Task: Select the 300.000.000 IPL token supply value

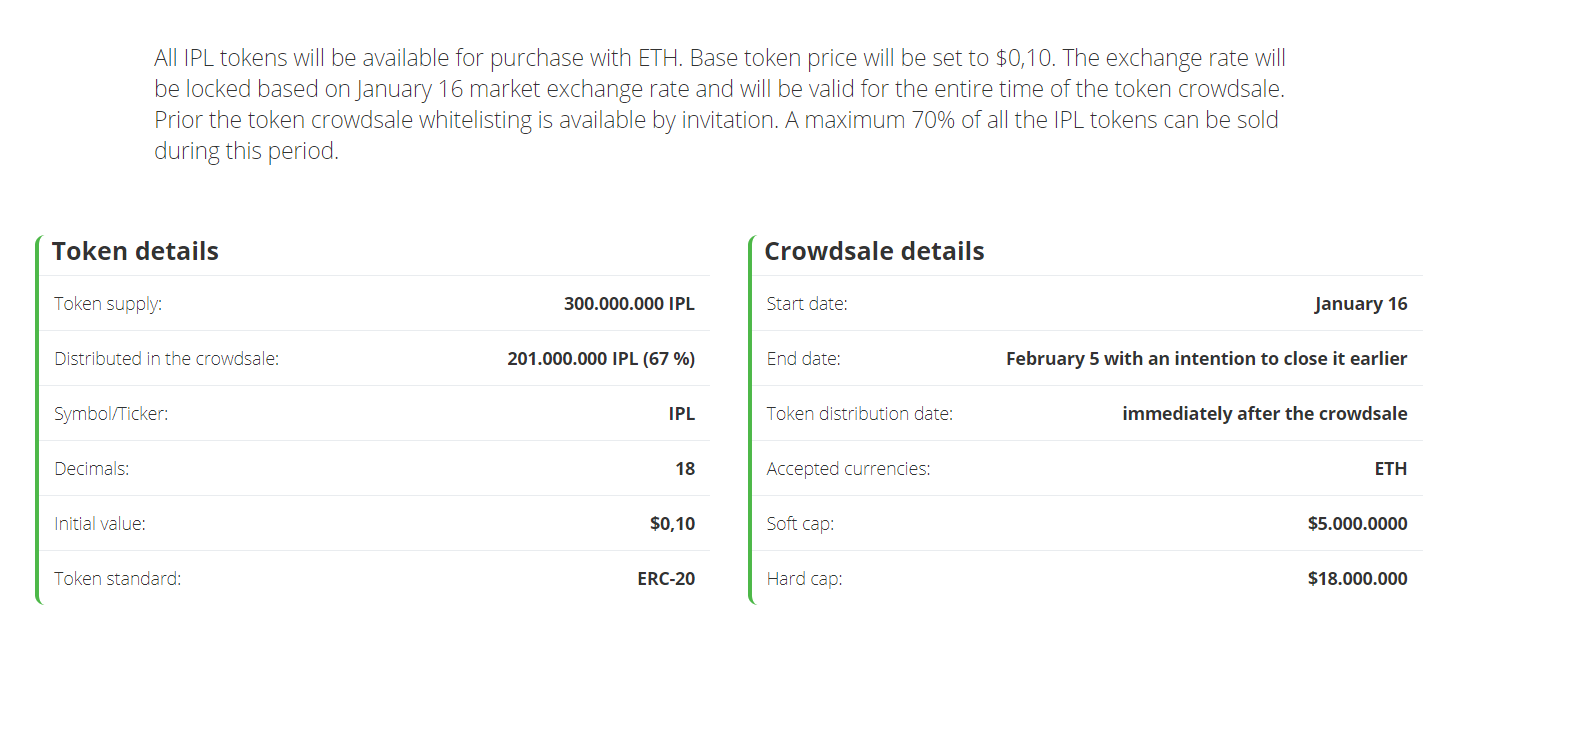Action: pyautogui.click(x=629, y=304)
